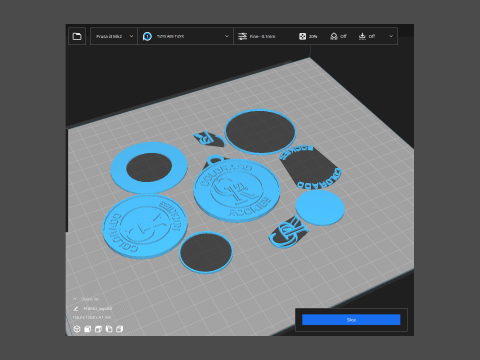Screen dimensions: 480x360
Task: Expand the print settings panel chevron
Action: [391, 36]
